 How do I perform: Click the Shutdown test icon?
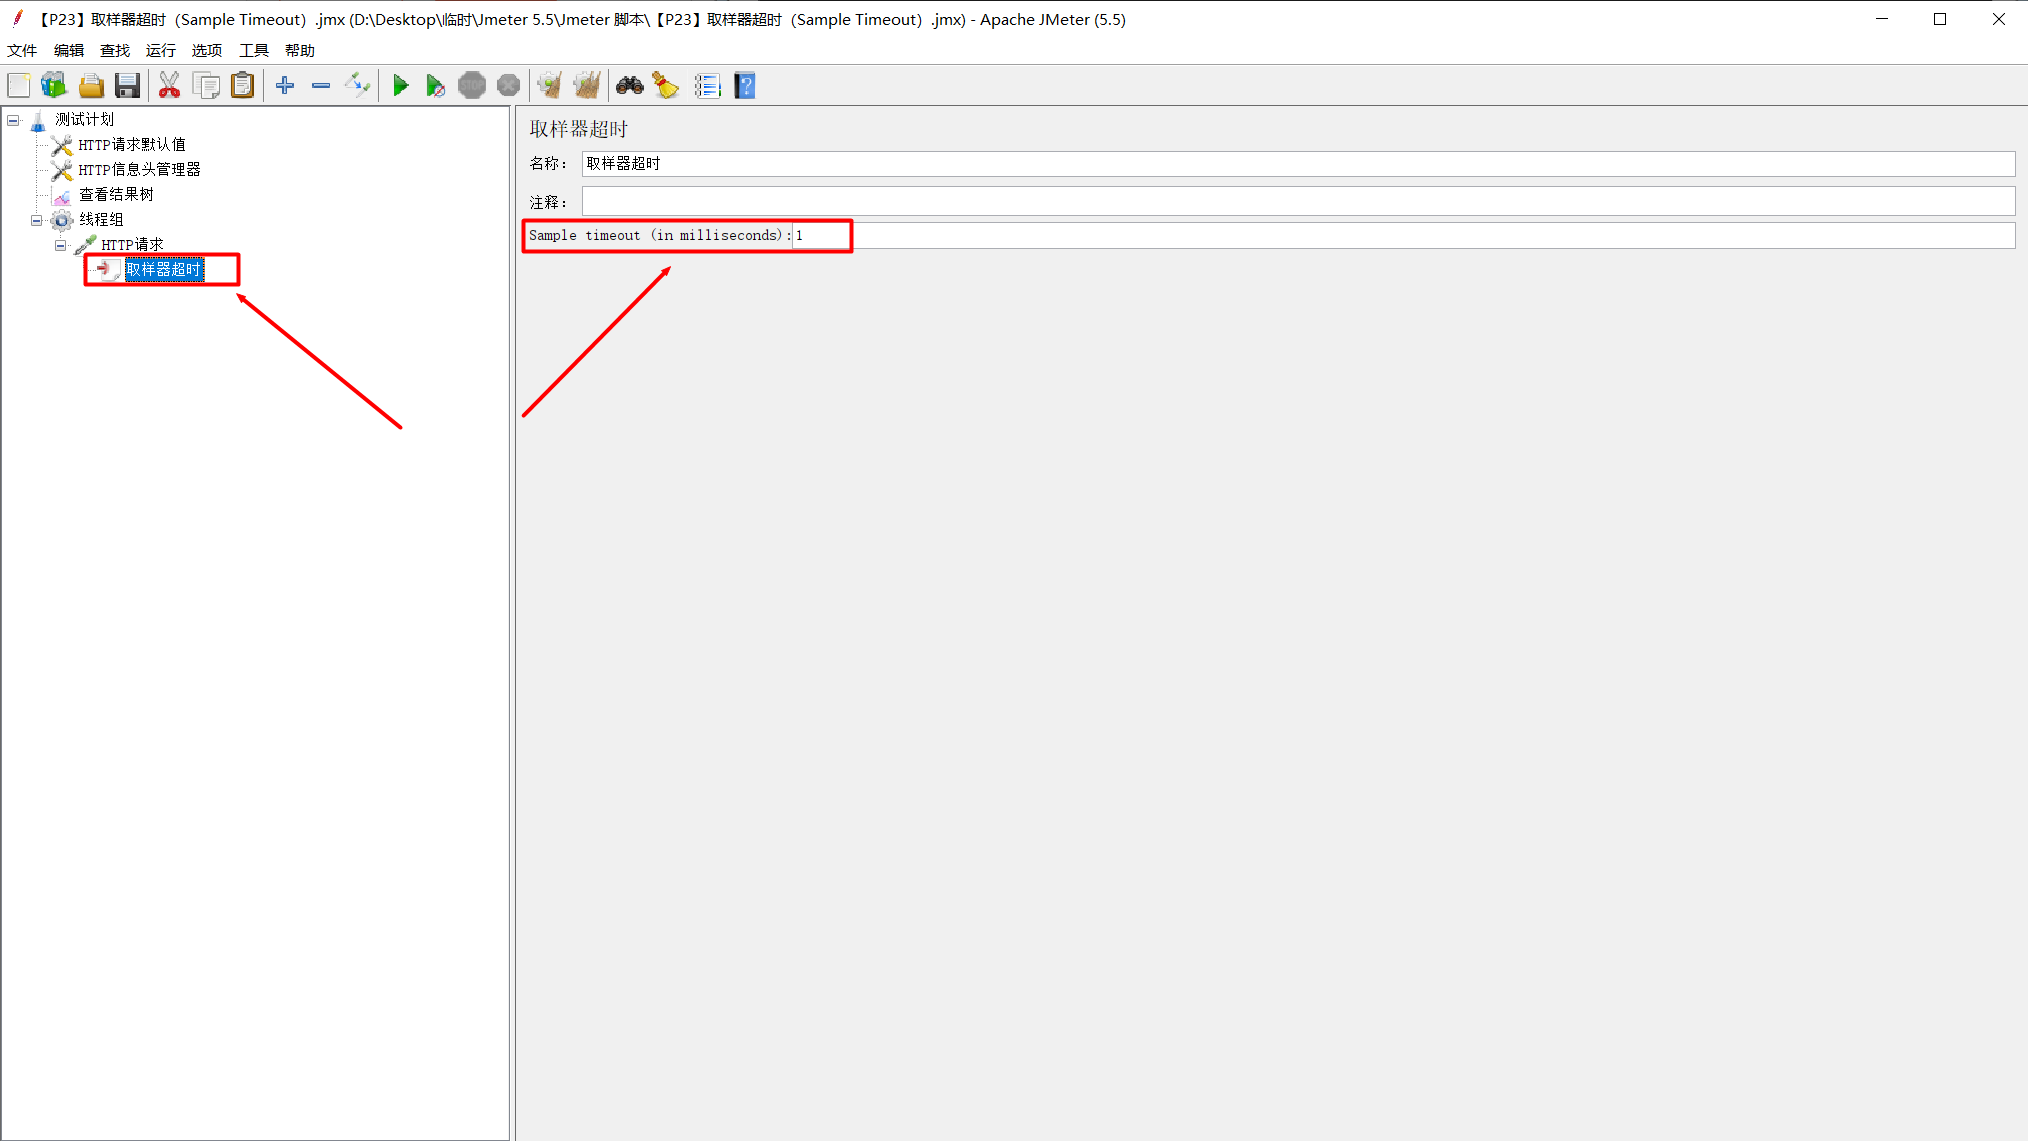509,86
